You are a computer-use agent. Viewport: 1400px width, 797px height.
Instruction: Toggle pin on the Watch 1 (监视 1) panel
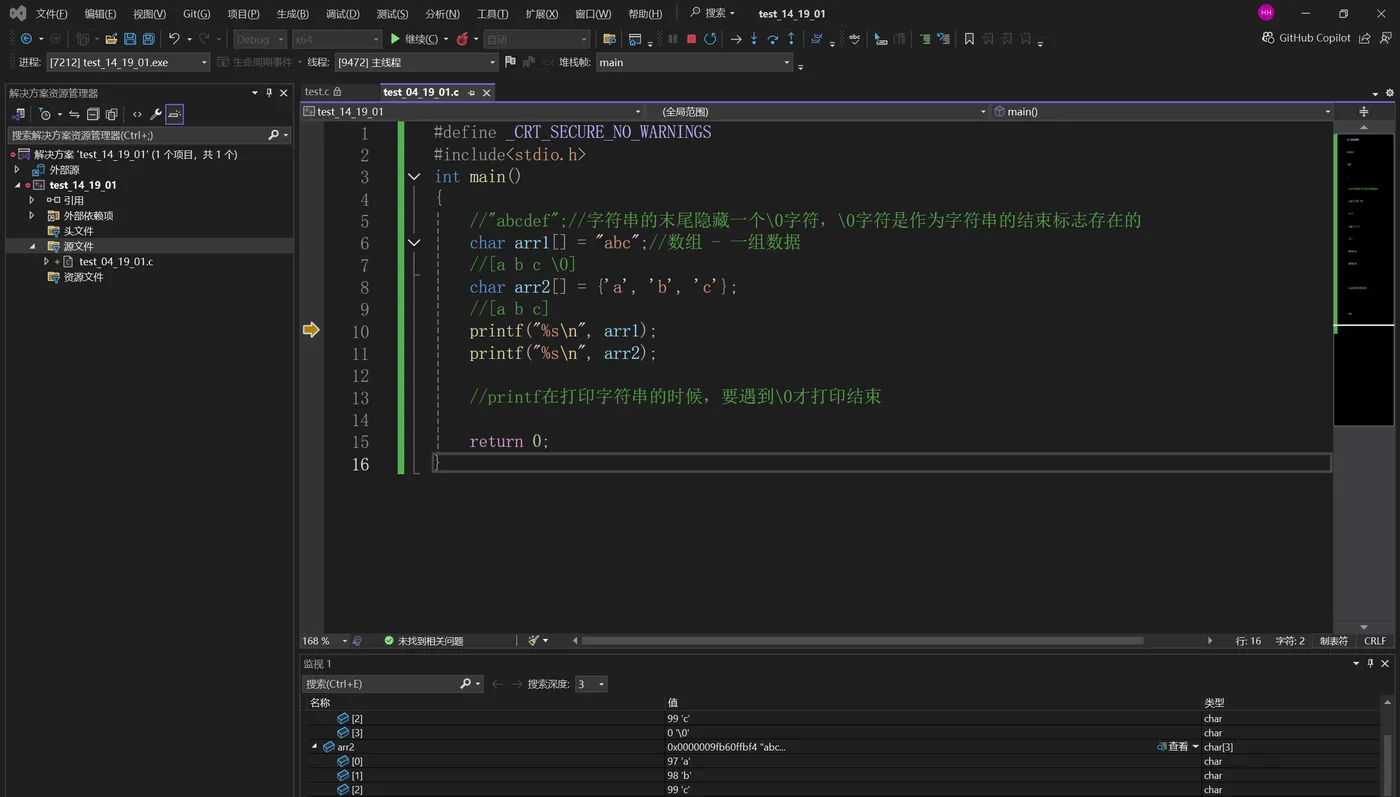click(x=1371, y=663)
